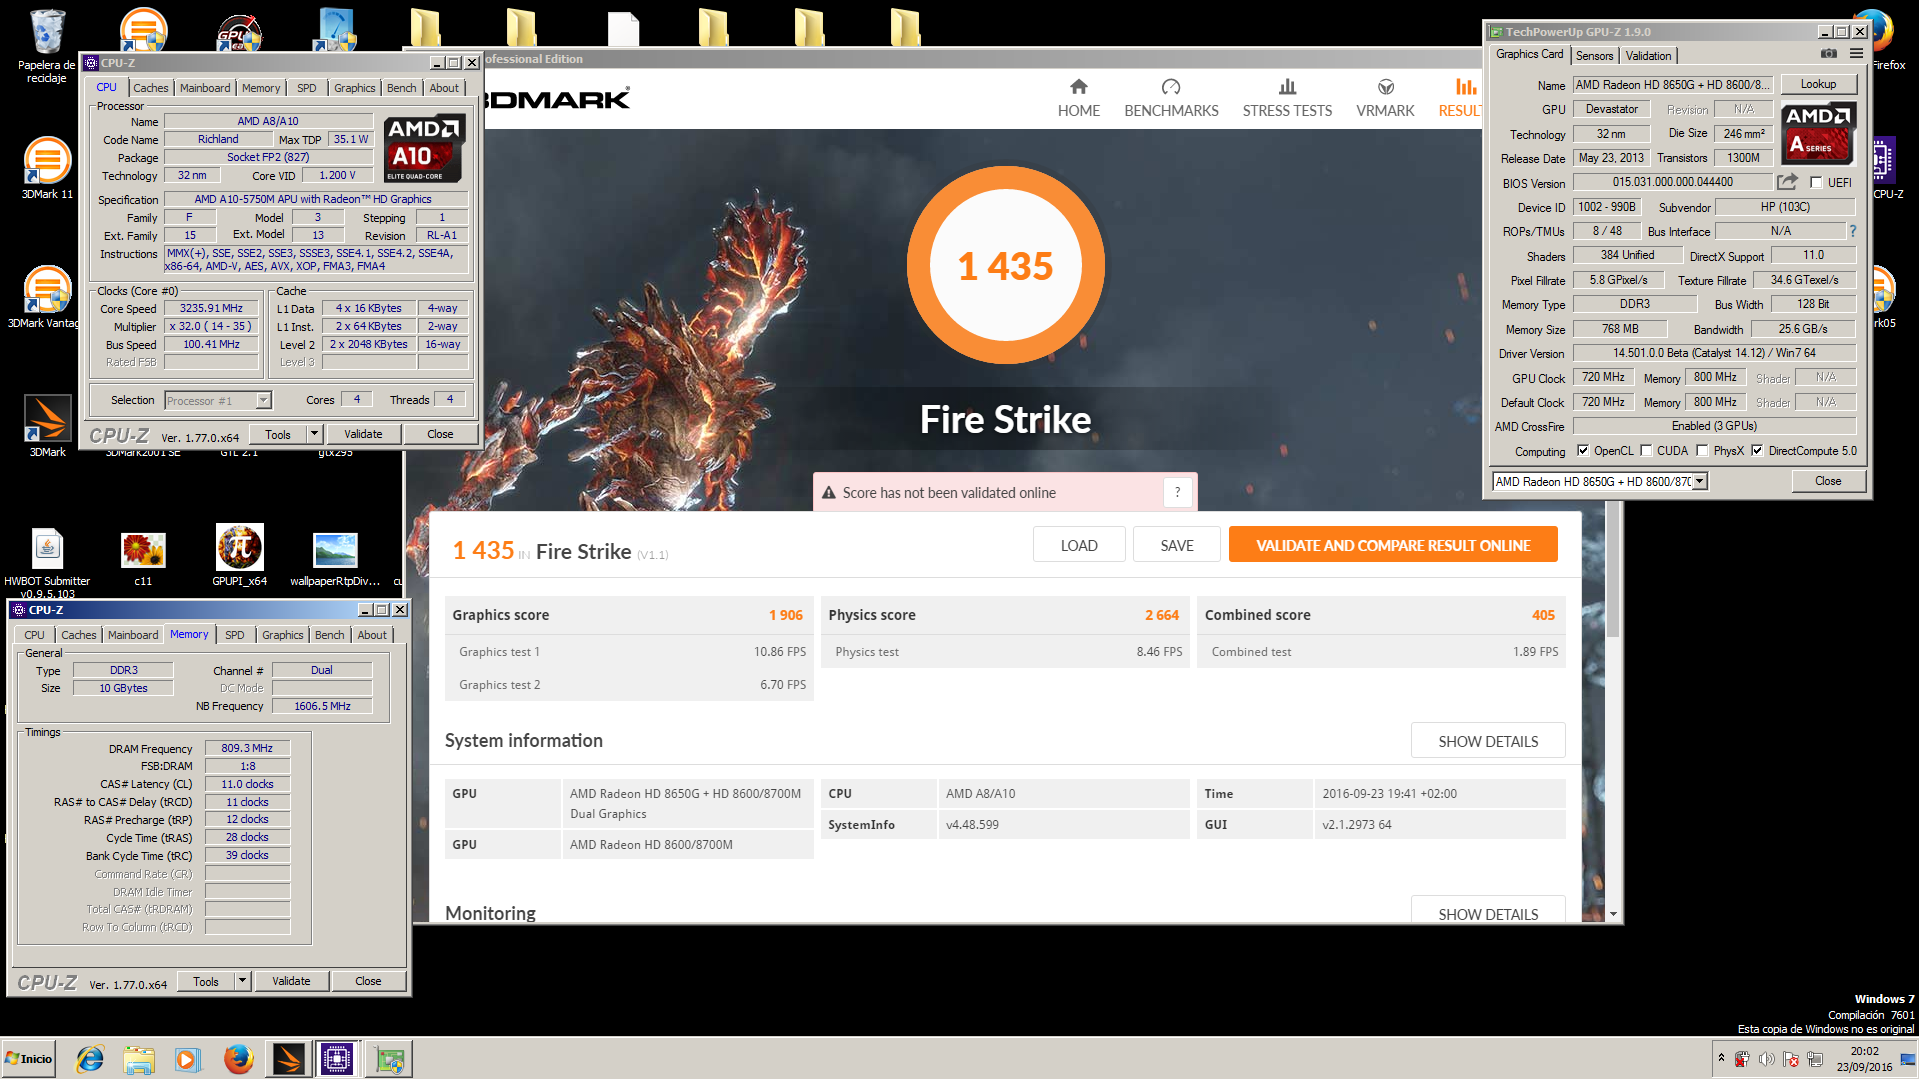Click the Lookup button in GPU-Z
1919x1079 pixels.
(1818, 84)
